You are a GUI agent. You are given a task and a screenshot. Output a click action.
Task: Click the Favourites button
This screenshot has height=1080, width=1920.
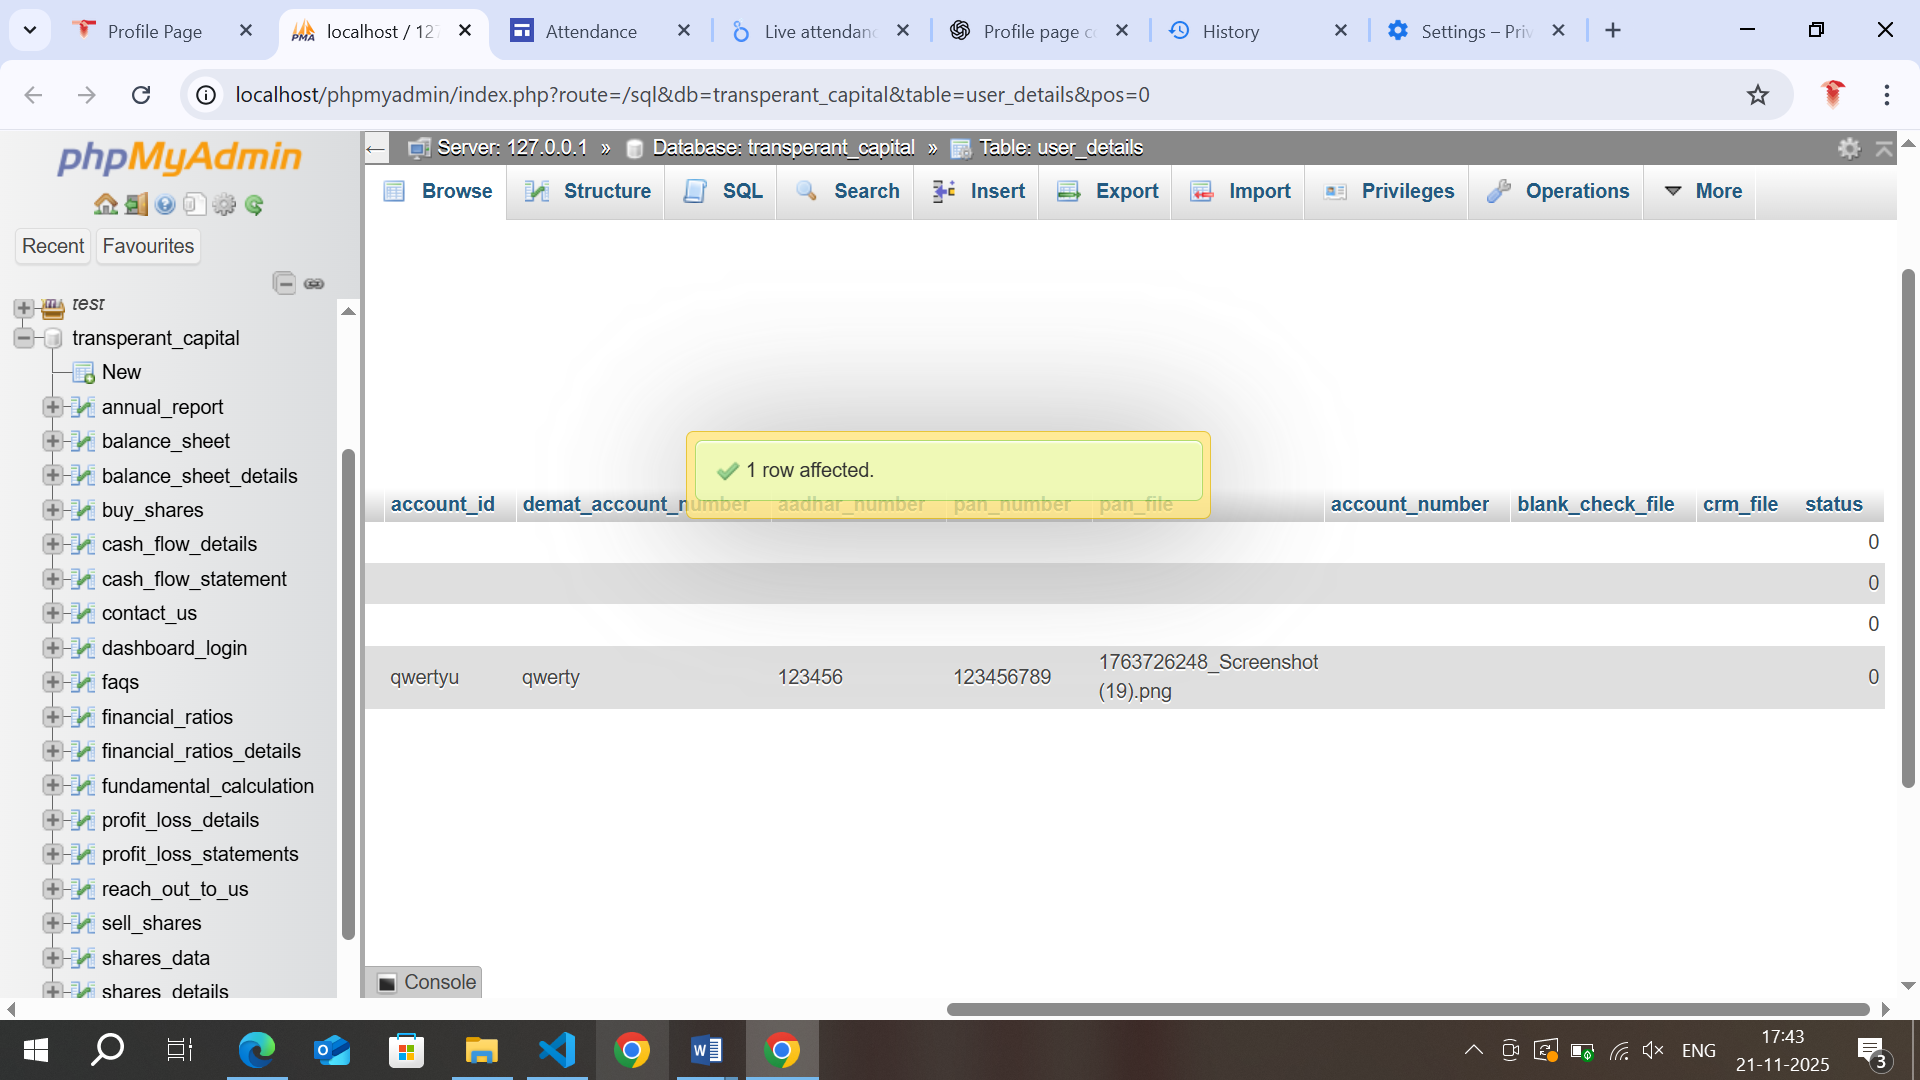click(148, 246)
